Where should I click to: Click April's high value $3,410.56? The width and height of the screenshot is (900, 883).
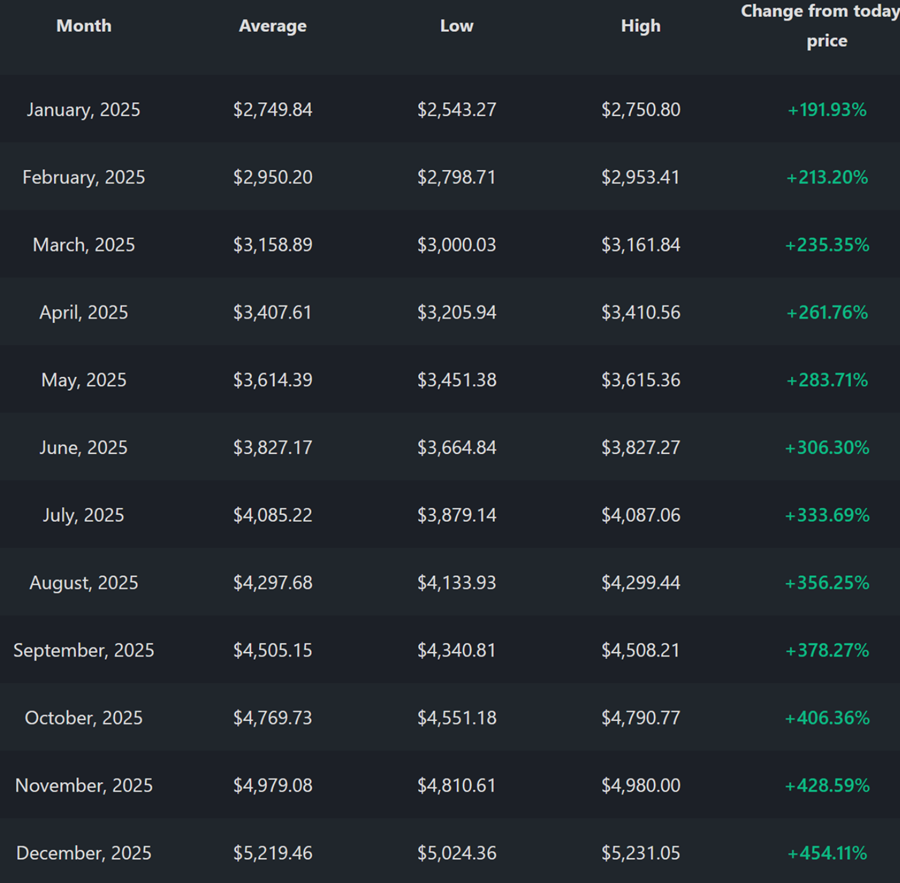tap(640, 313)
